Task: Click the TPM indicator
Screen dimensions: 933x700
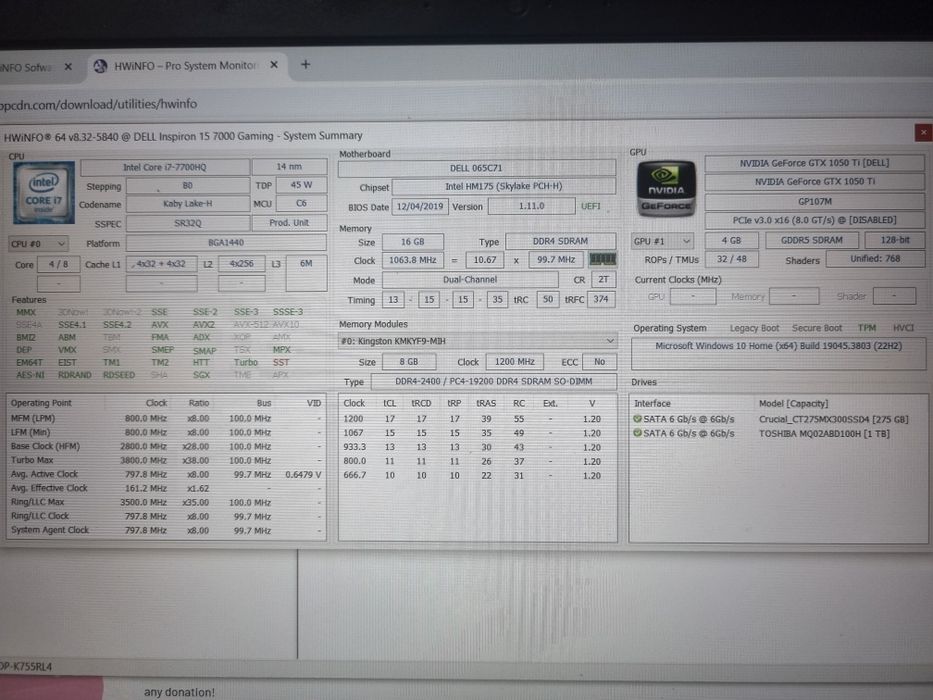Action: [x=866, y=327]
